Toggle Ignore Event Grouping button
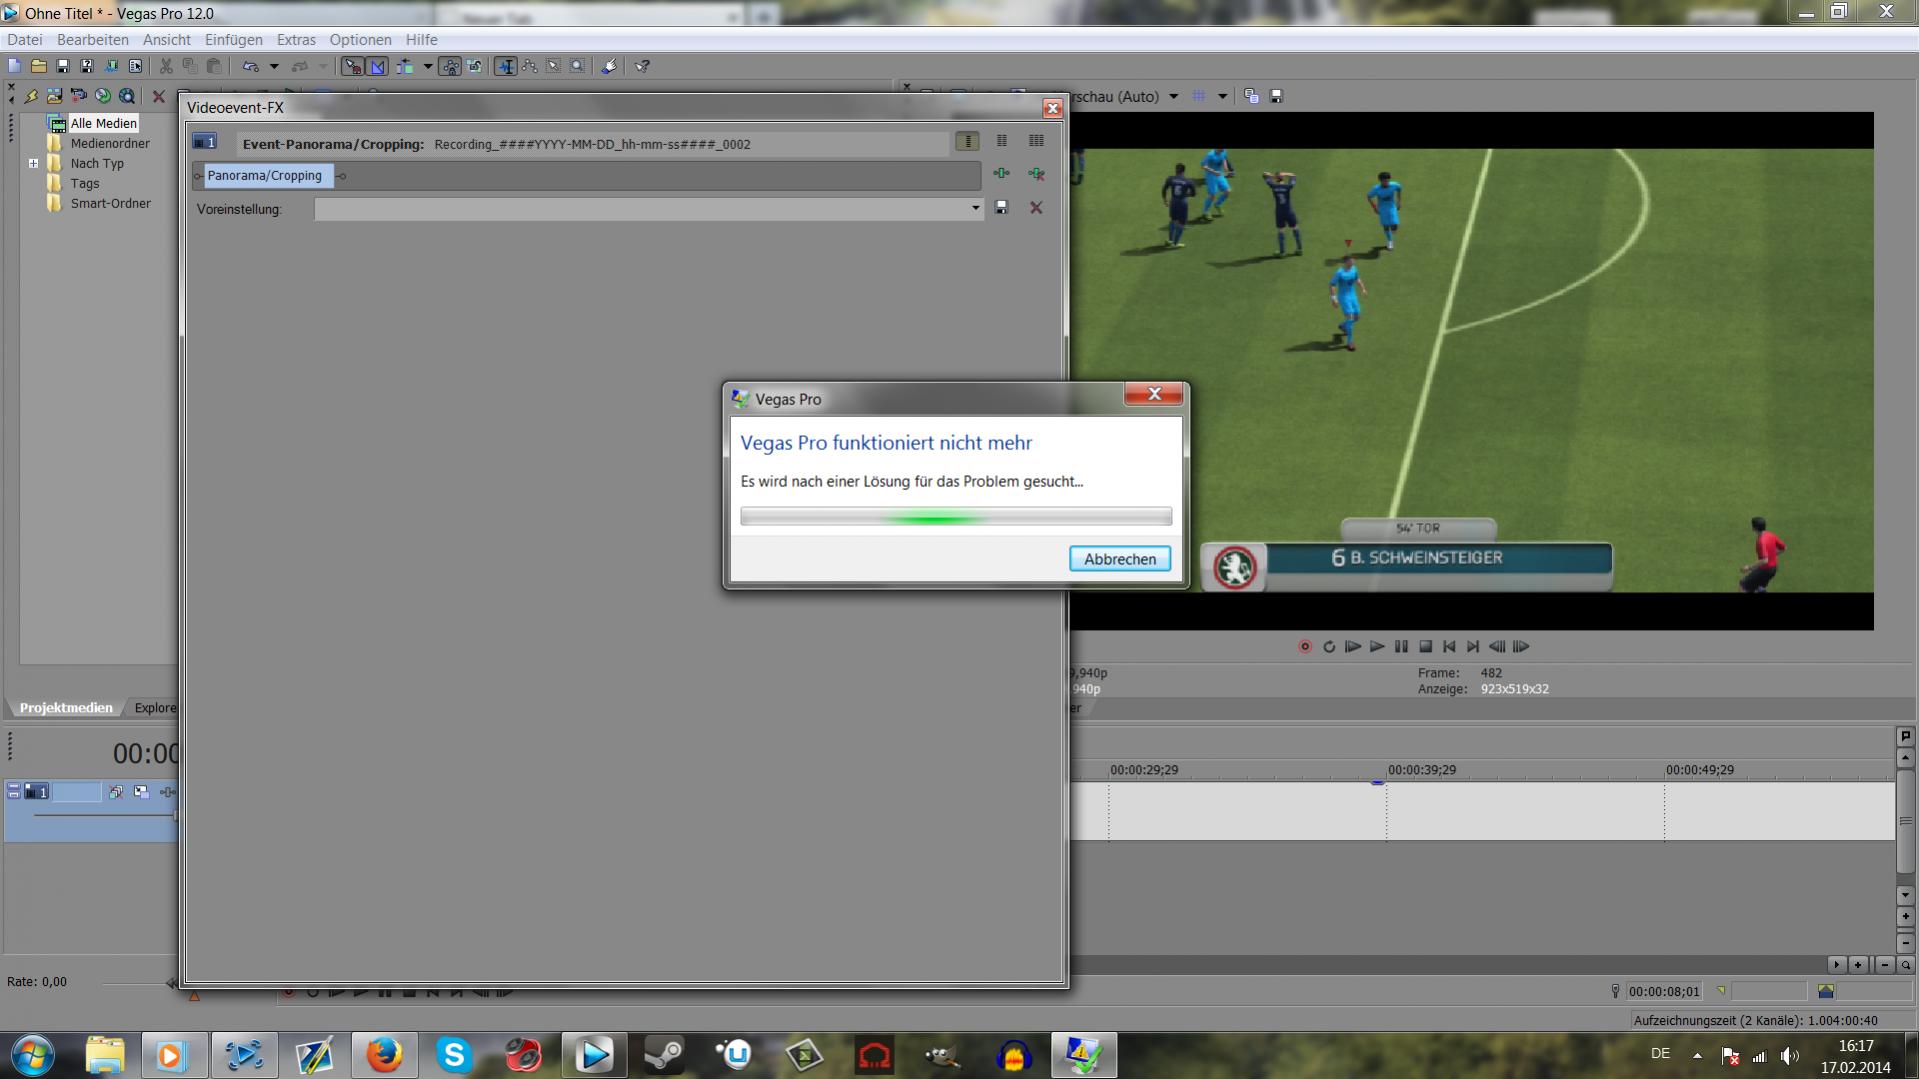The height and width of the screenshot is (1079, 1919). click(x=475, y=66)
